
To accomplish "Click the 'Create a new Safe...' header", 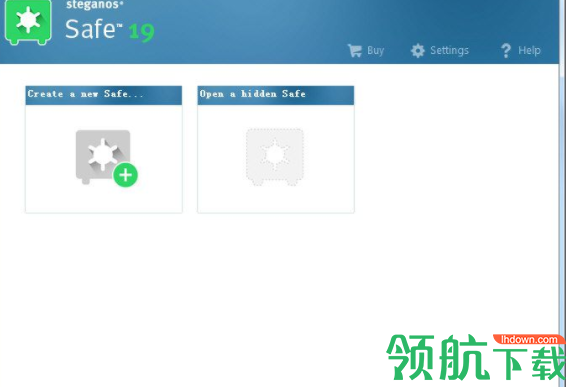I will 104,95.
